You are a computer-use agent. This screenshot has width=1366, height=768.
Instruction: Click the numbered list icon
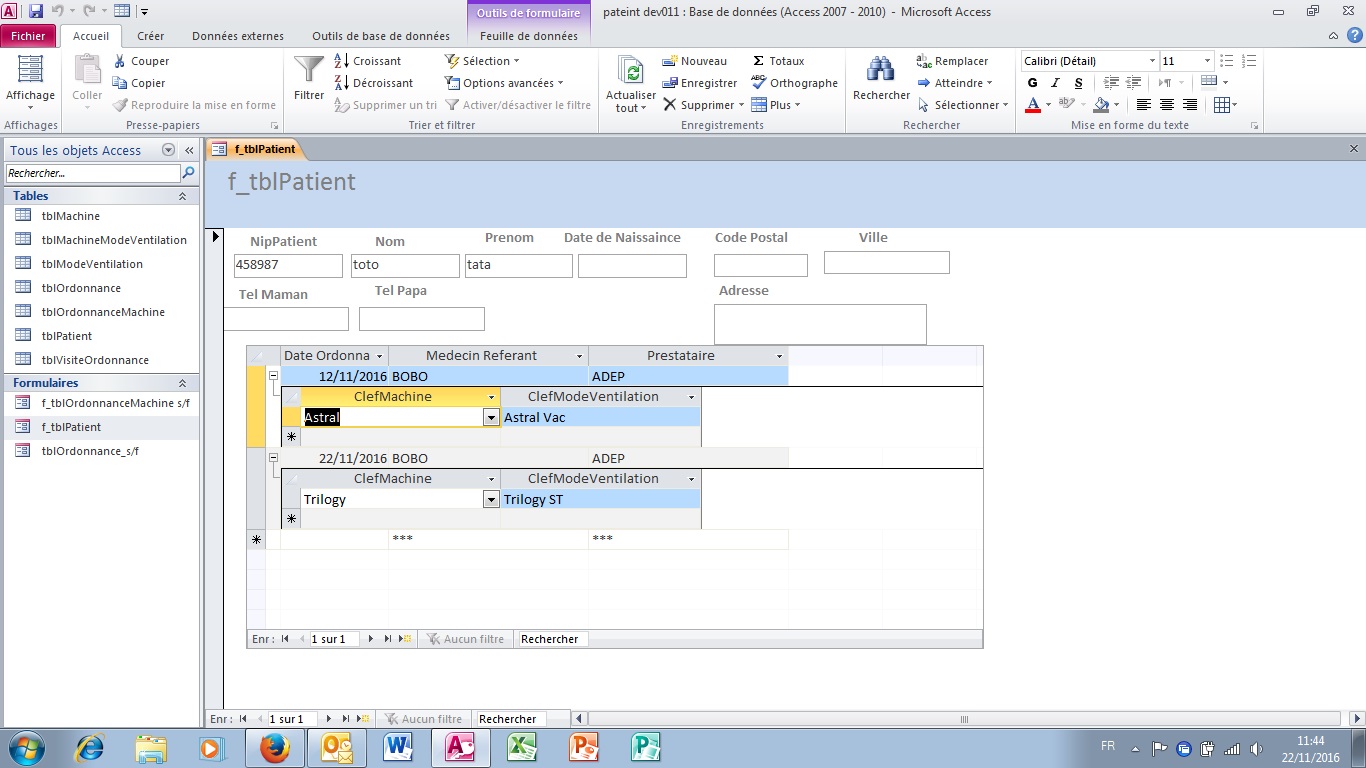coord(1247,61)
